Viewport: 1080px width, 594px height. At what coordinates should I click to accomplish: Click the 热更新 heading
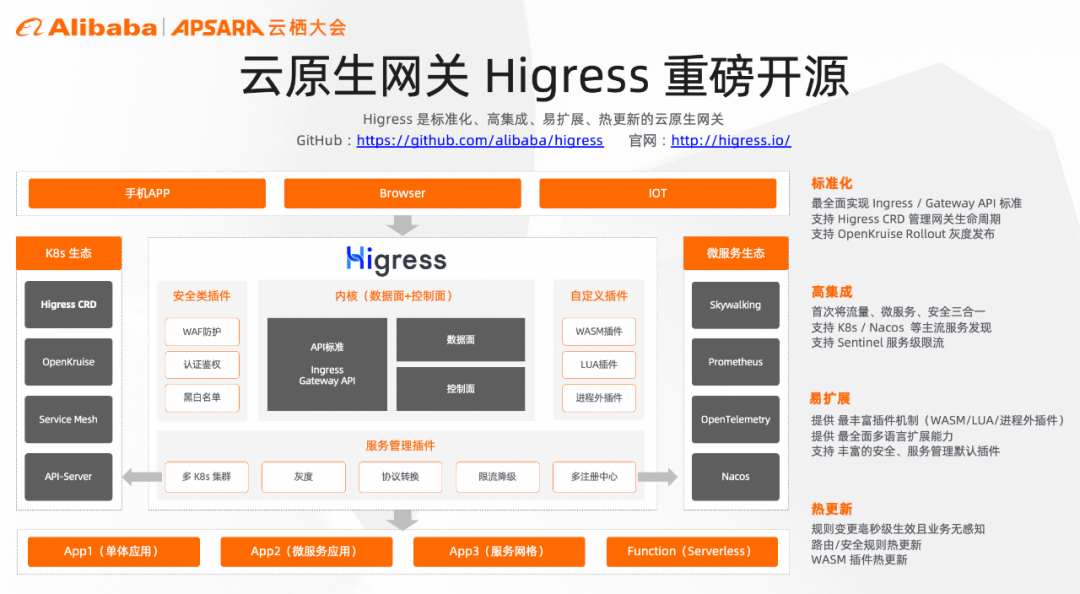[831, 509]
